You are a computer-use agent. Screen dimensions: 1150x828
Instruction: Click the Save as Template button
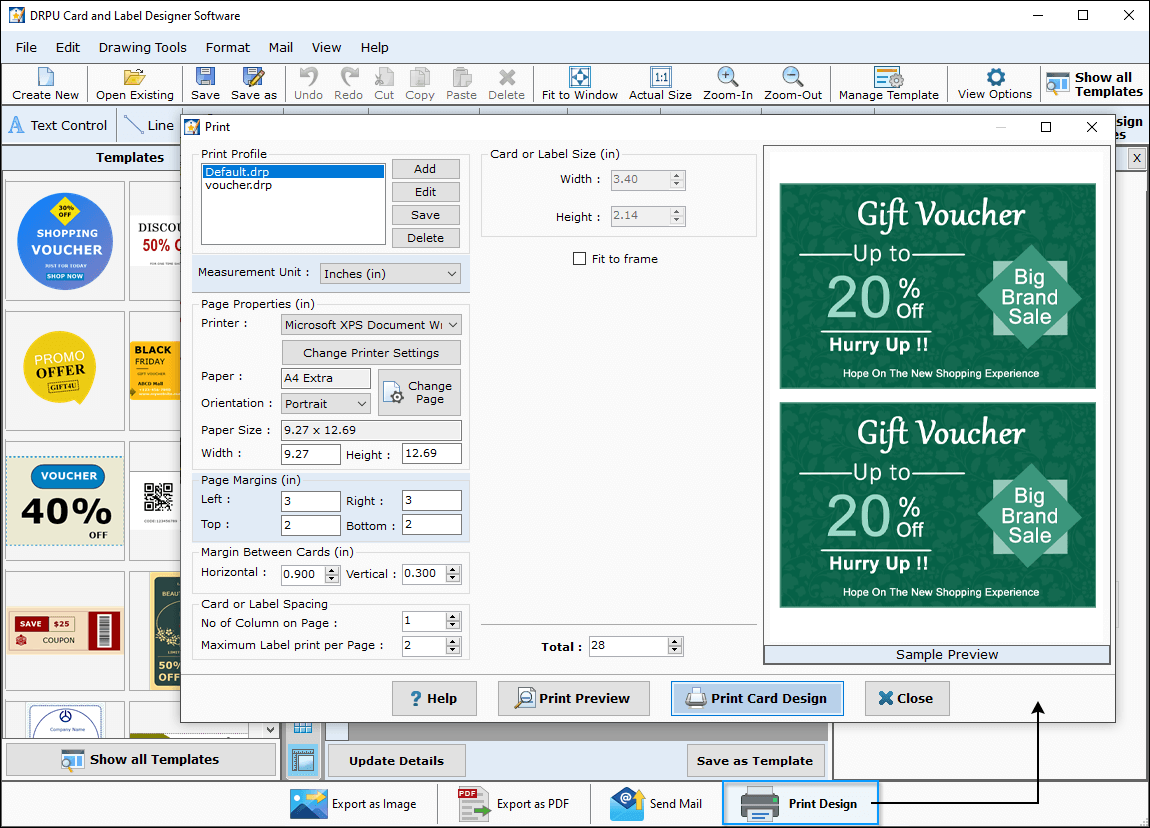coord(755,761)
